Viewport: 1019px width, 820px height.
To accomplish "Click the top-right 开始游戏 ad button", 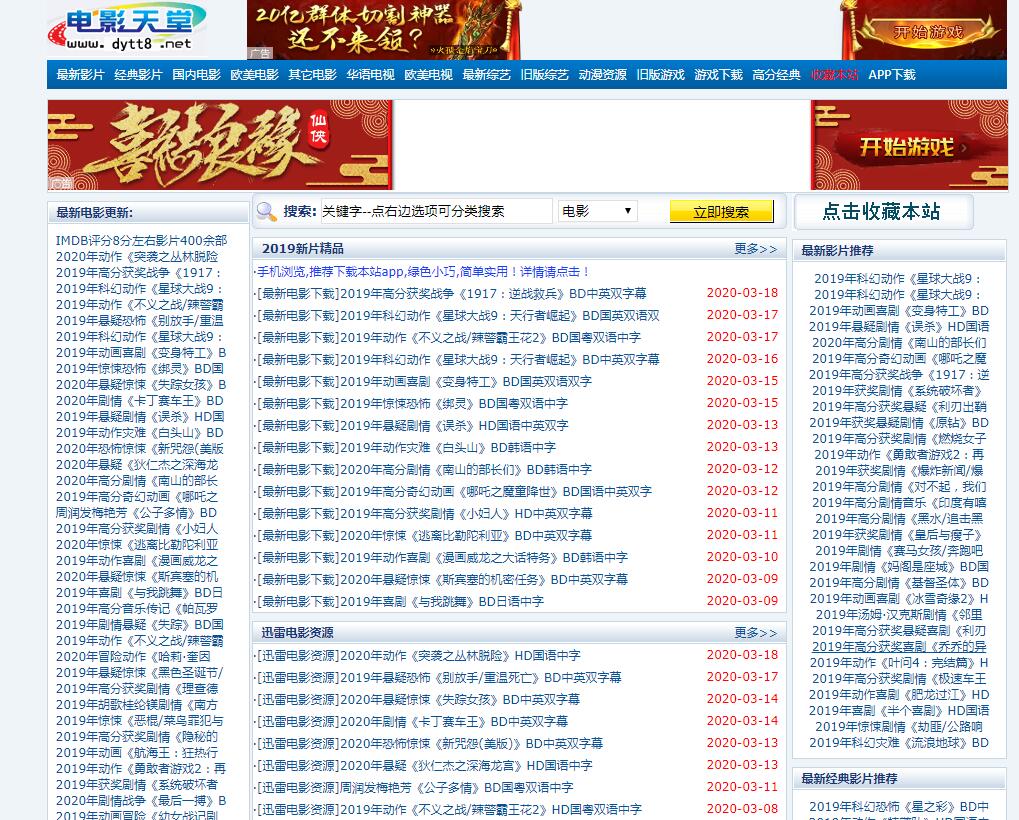I will 923,30.
